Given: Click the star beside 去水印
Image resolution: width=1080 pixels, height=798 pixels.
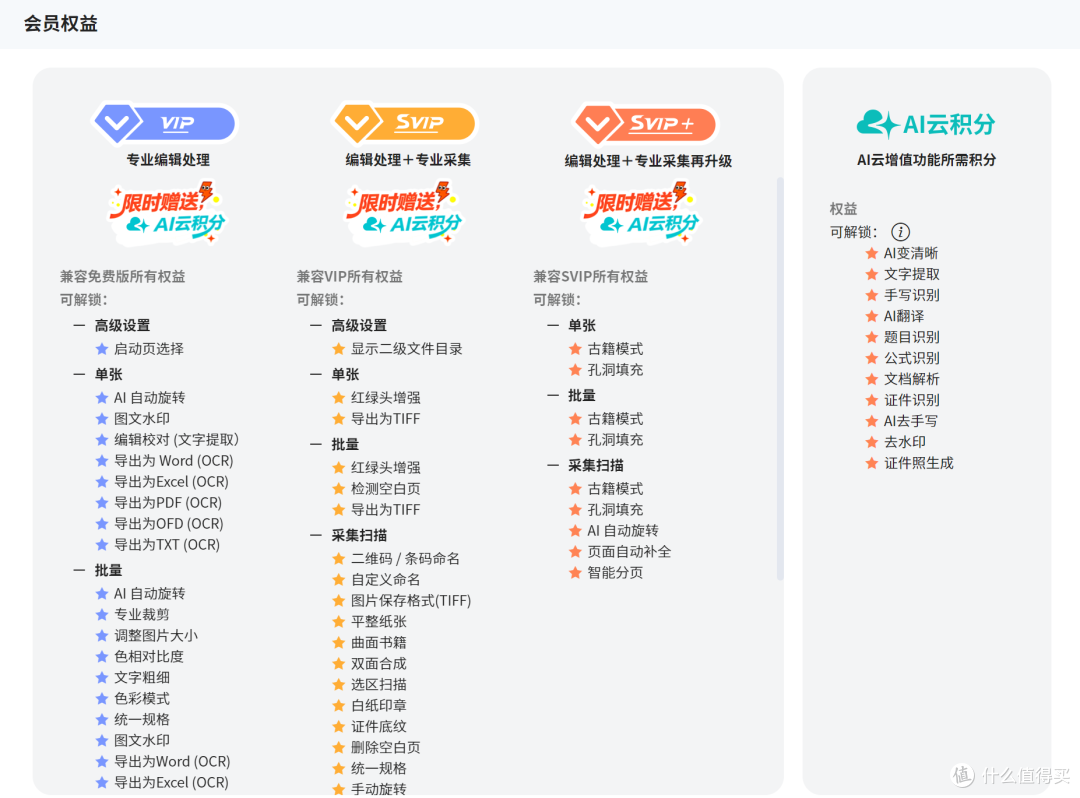Looking at the screenshot, I should click(x=871, y=442).
